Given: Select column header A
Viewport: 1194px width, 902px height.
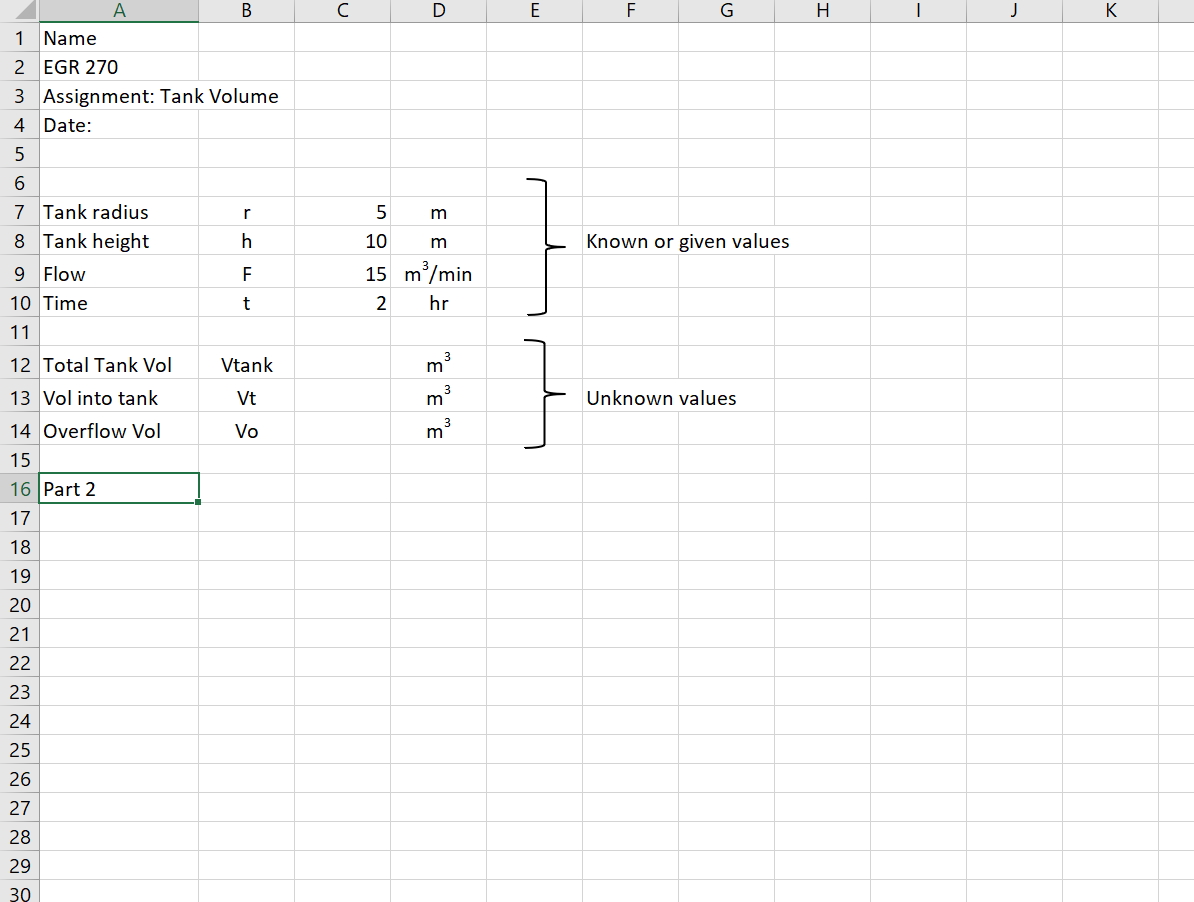Looking at the screenshot, I should click(119, 10).
